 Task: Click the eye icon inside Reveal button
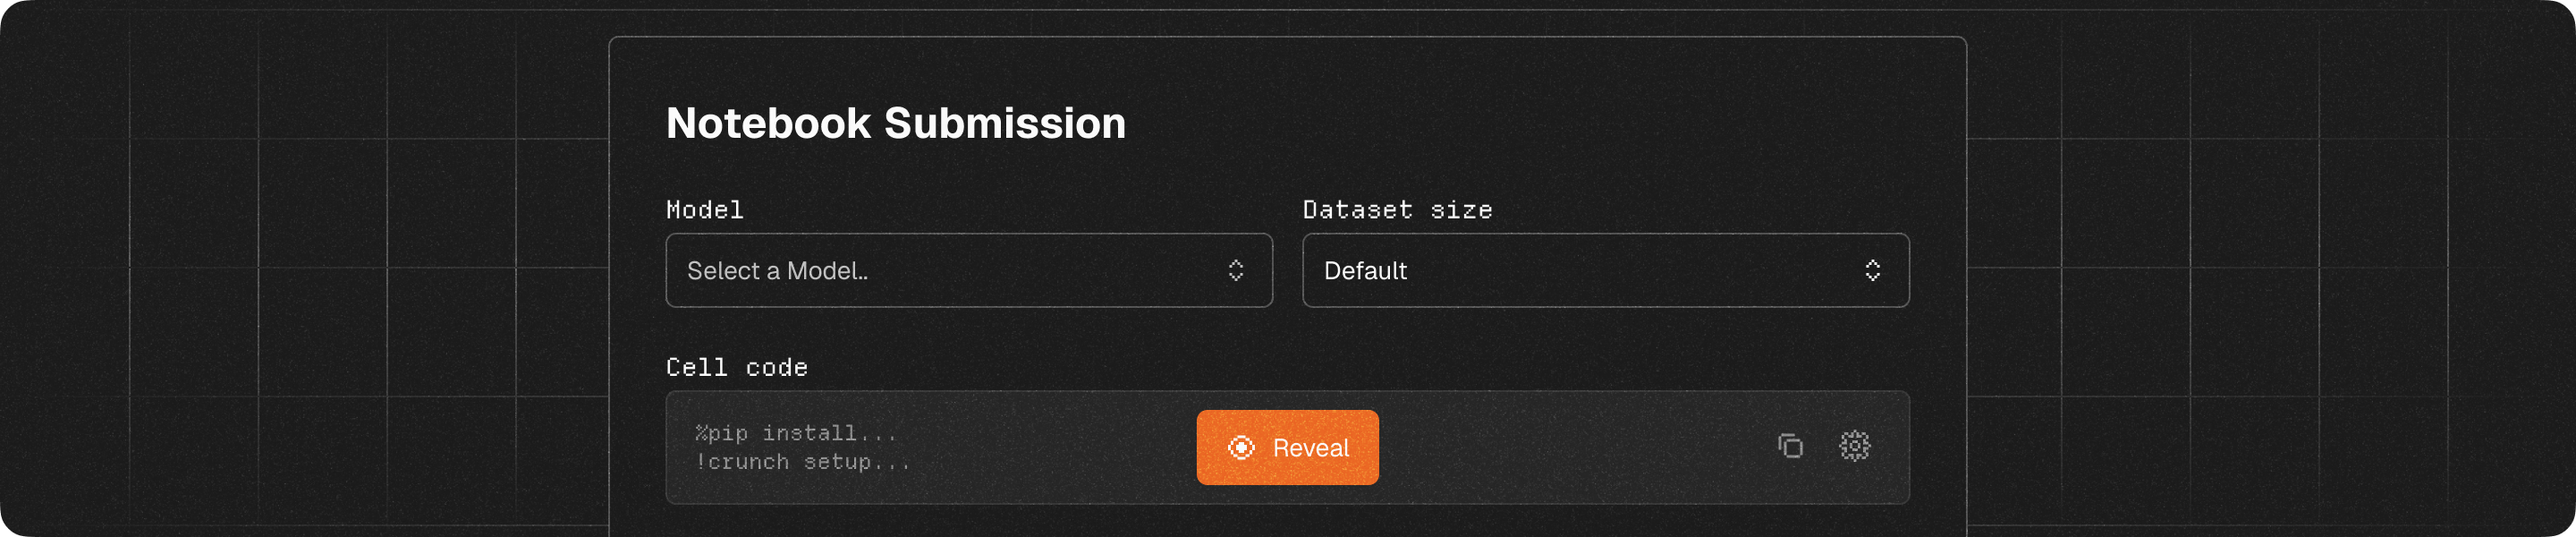[1241, 448]
